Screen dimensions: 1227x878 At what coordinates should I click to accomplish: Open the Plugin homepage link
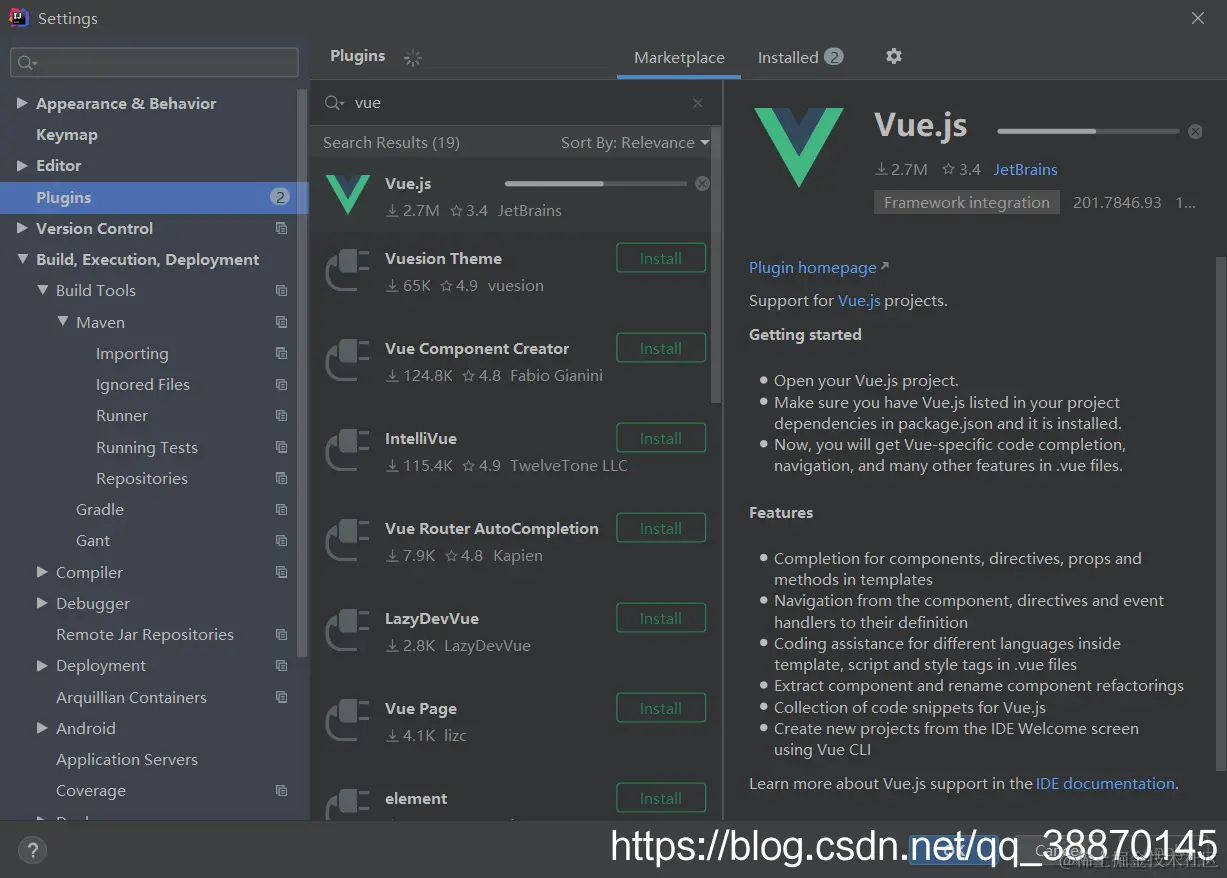tap(818, 267)
